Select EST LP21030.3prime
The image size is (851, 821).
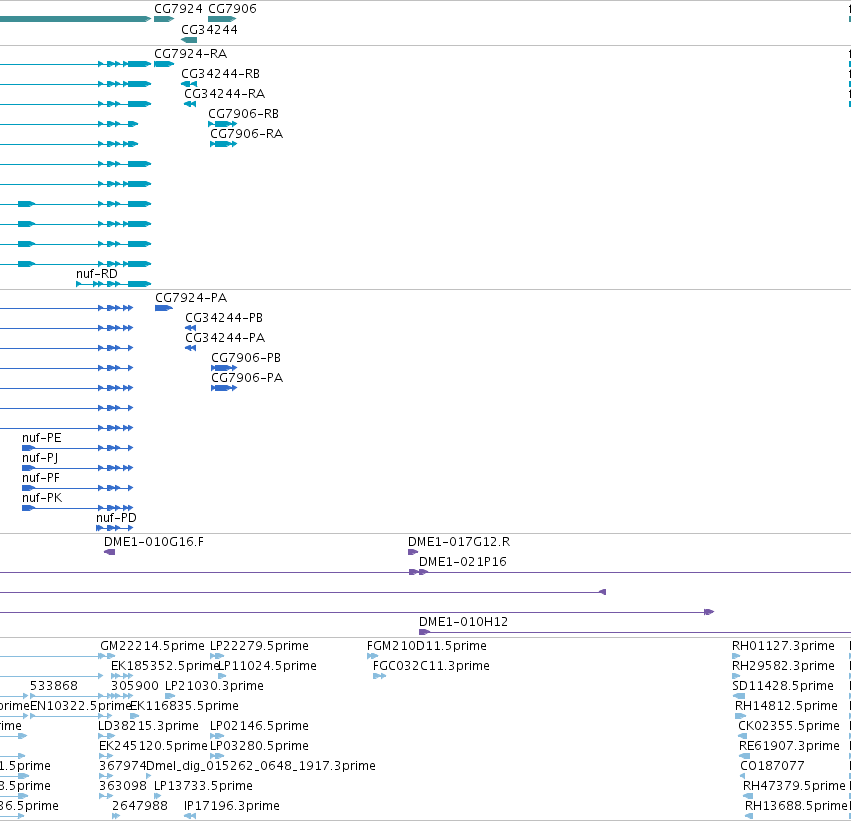coord(170,696)
